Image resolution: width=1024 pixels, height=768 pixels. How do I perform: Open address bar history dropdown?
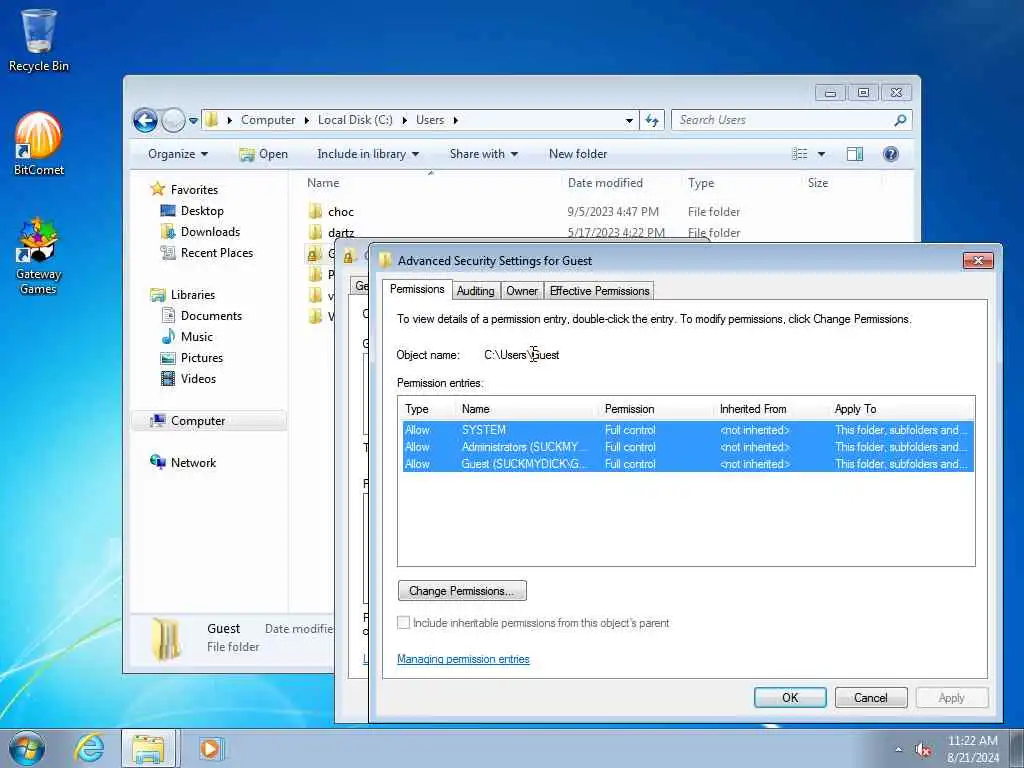pos(629,121)
